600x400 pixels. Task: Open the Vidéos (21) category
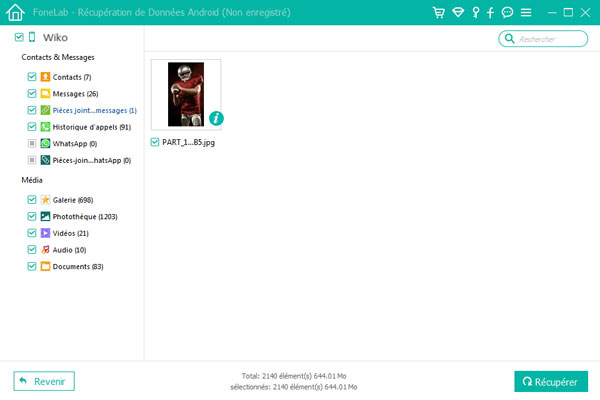[x=70, y=233]
